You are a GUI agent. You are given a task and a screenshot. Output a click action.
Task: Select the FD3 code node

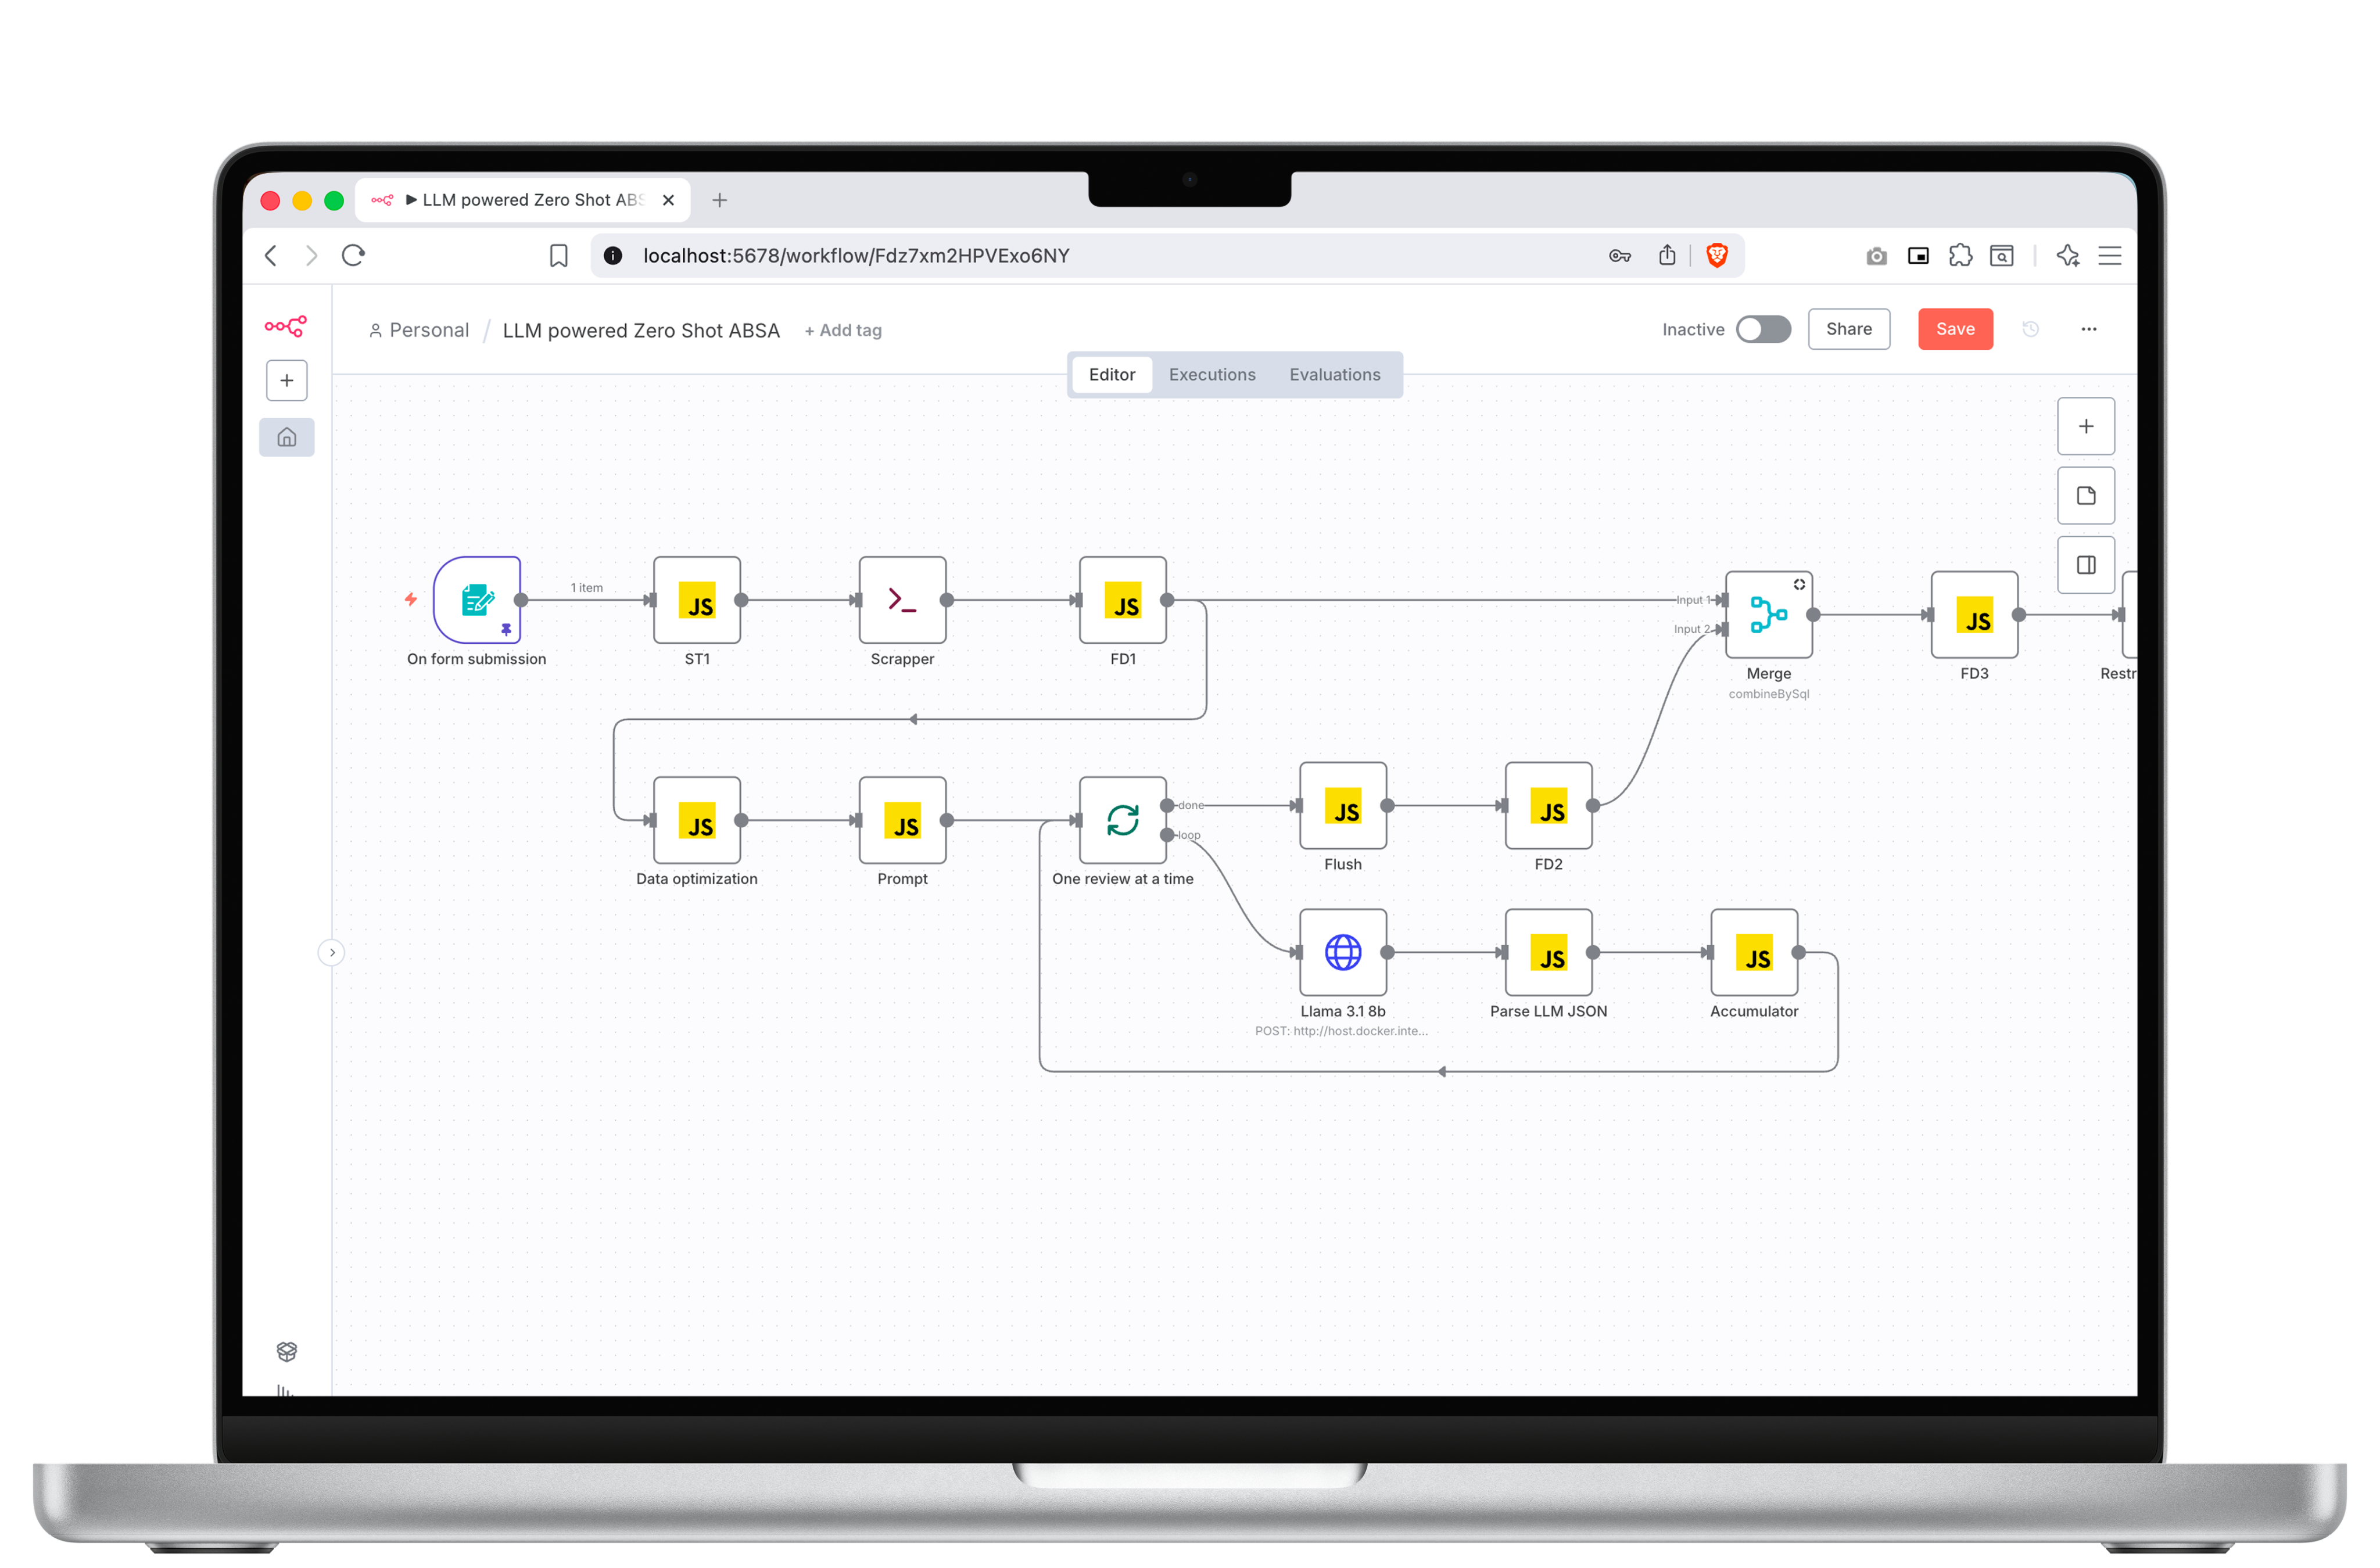point(1975,614)
